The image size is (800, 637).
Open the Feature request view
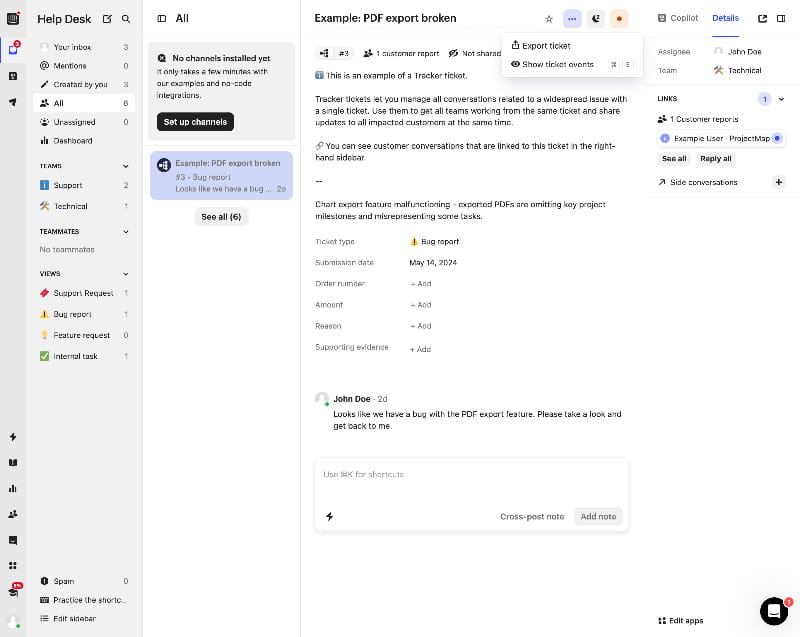84,335
